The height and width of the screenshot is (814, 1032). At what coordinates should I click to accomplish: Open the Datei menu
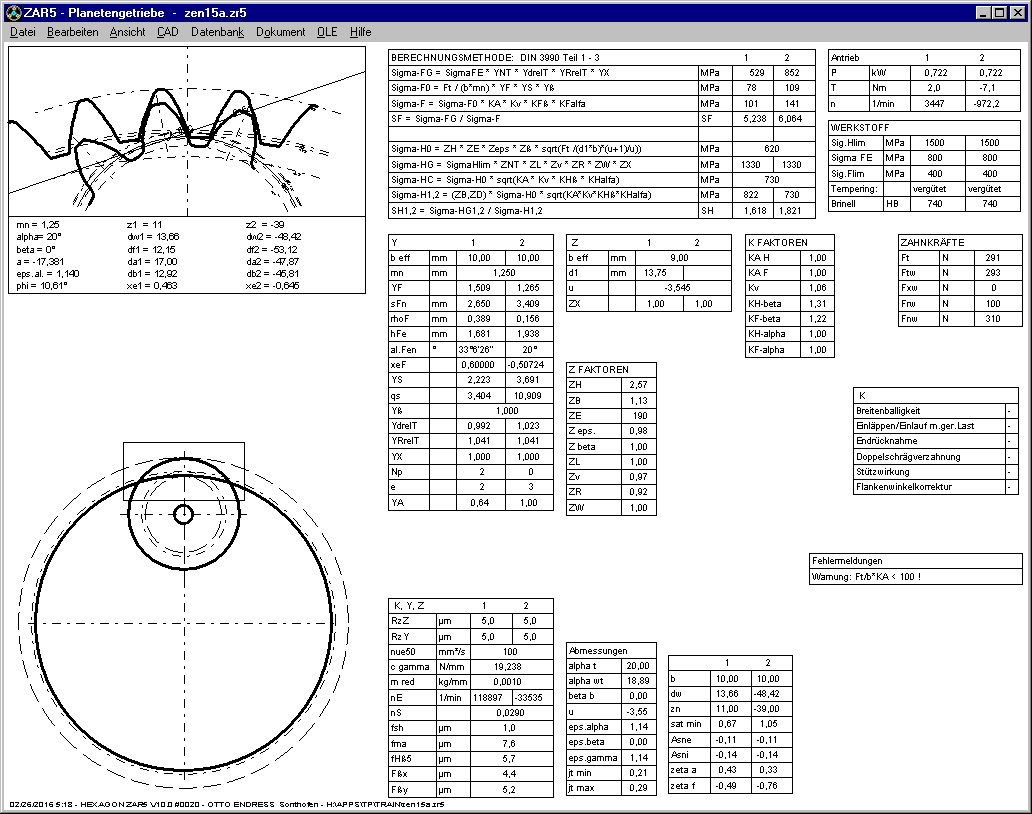[x=22, y=32]
